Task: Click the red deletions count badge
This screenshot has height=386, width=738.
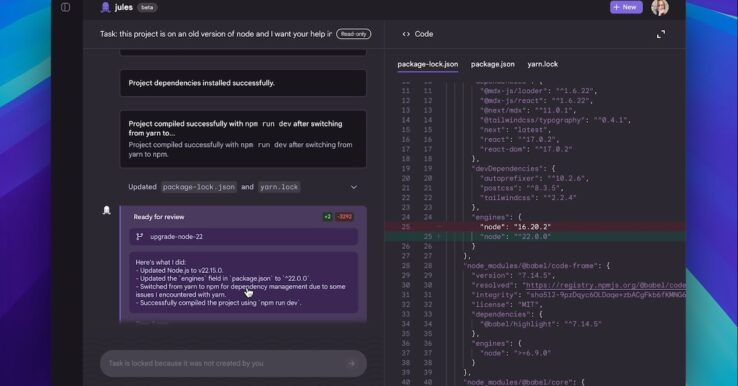Action: (345, 217)
